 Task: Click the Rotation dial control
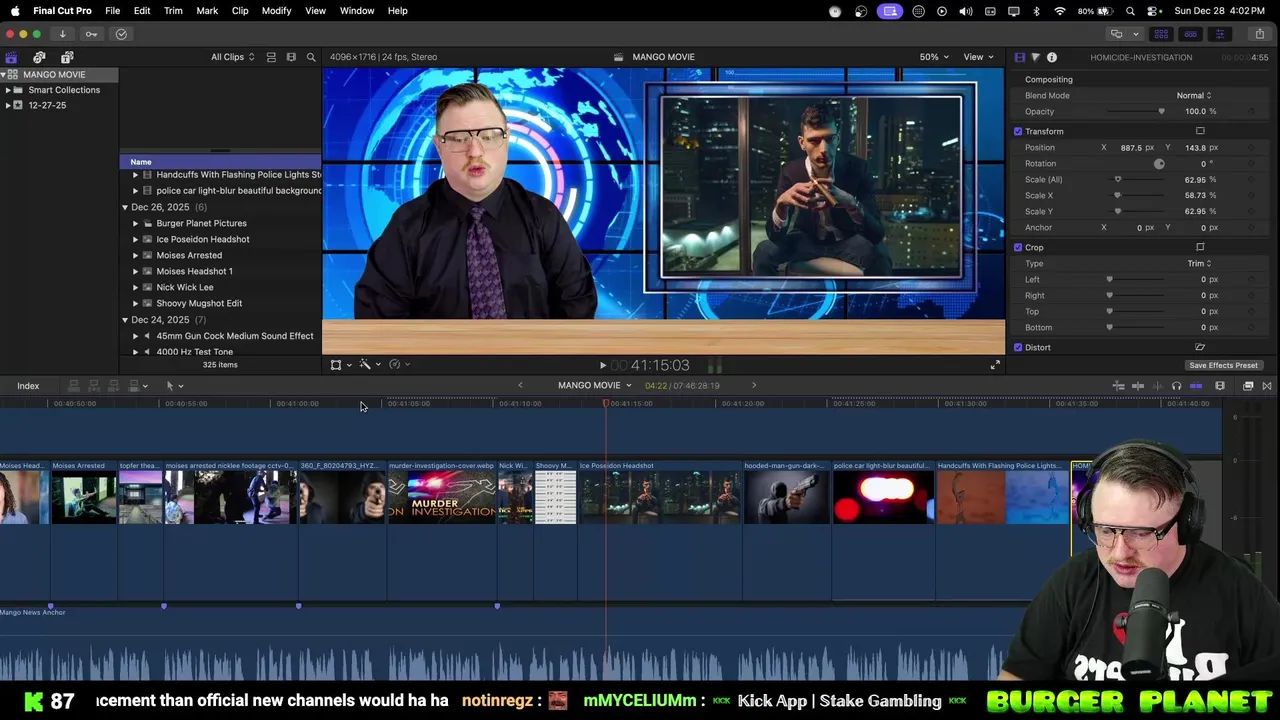point(1159,163)
